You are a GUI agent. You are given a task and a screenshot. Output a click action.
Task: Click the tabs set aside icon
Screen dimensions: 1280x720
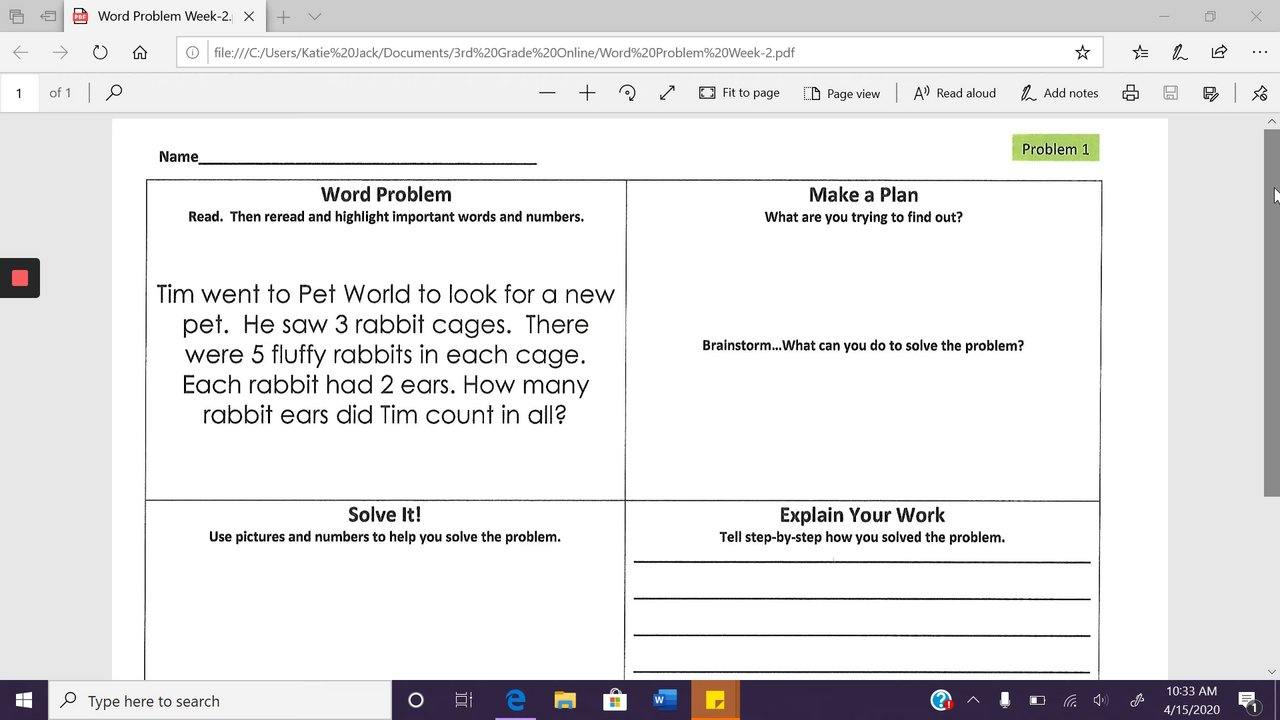point(16,17)
